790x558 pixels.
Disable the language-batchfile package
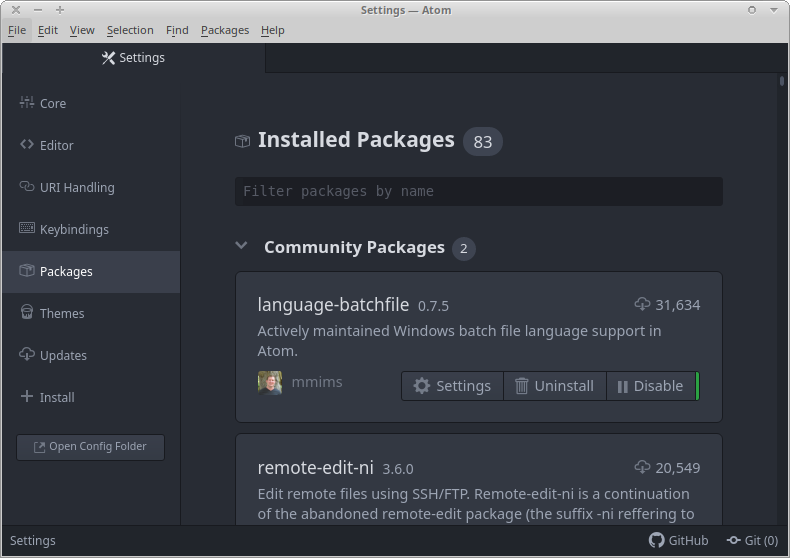650,386
